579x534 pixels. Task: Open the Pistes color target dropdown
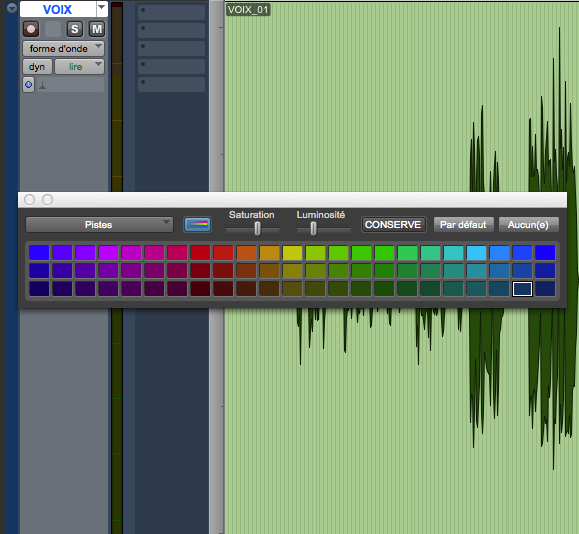pos(99,225)
